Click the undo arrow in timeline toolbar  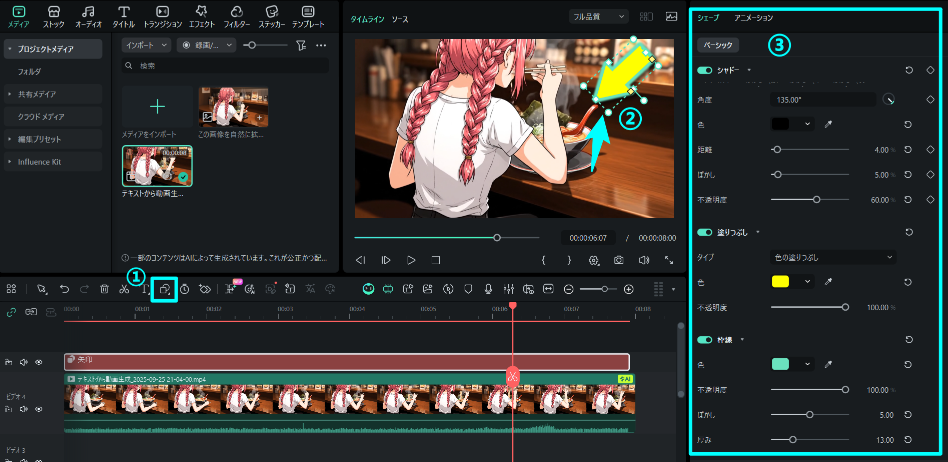[65, 288]
